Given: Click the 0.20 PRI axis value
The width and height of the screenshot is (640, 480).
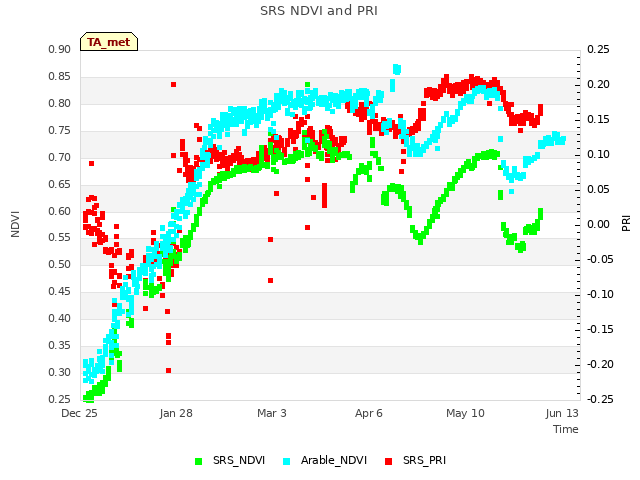Looking at the screenshot, I should [x=598, y=84].
